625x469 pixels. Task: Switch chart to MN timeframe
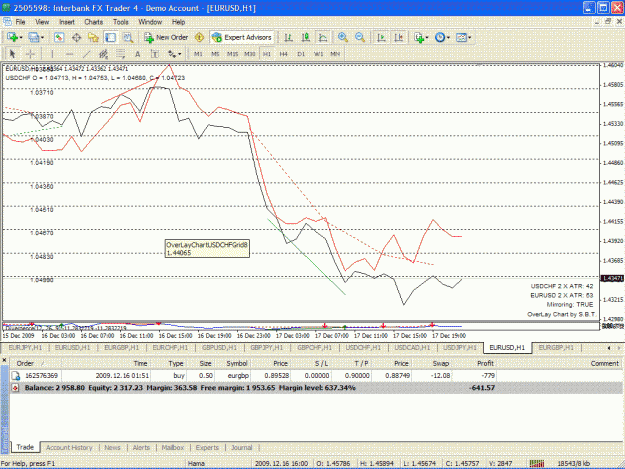pos(335,54)
